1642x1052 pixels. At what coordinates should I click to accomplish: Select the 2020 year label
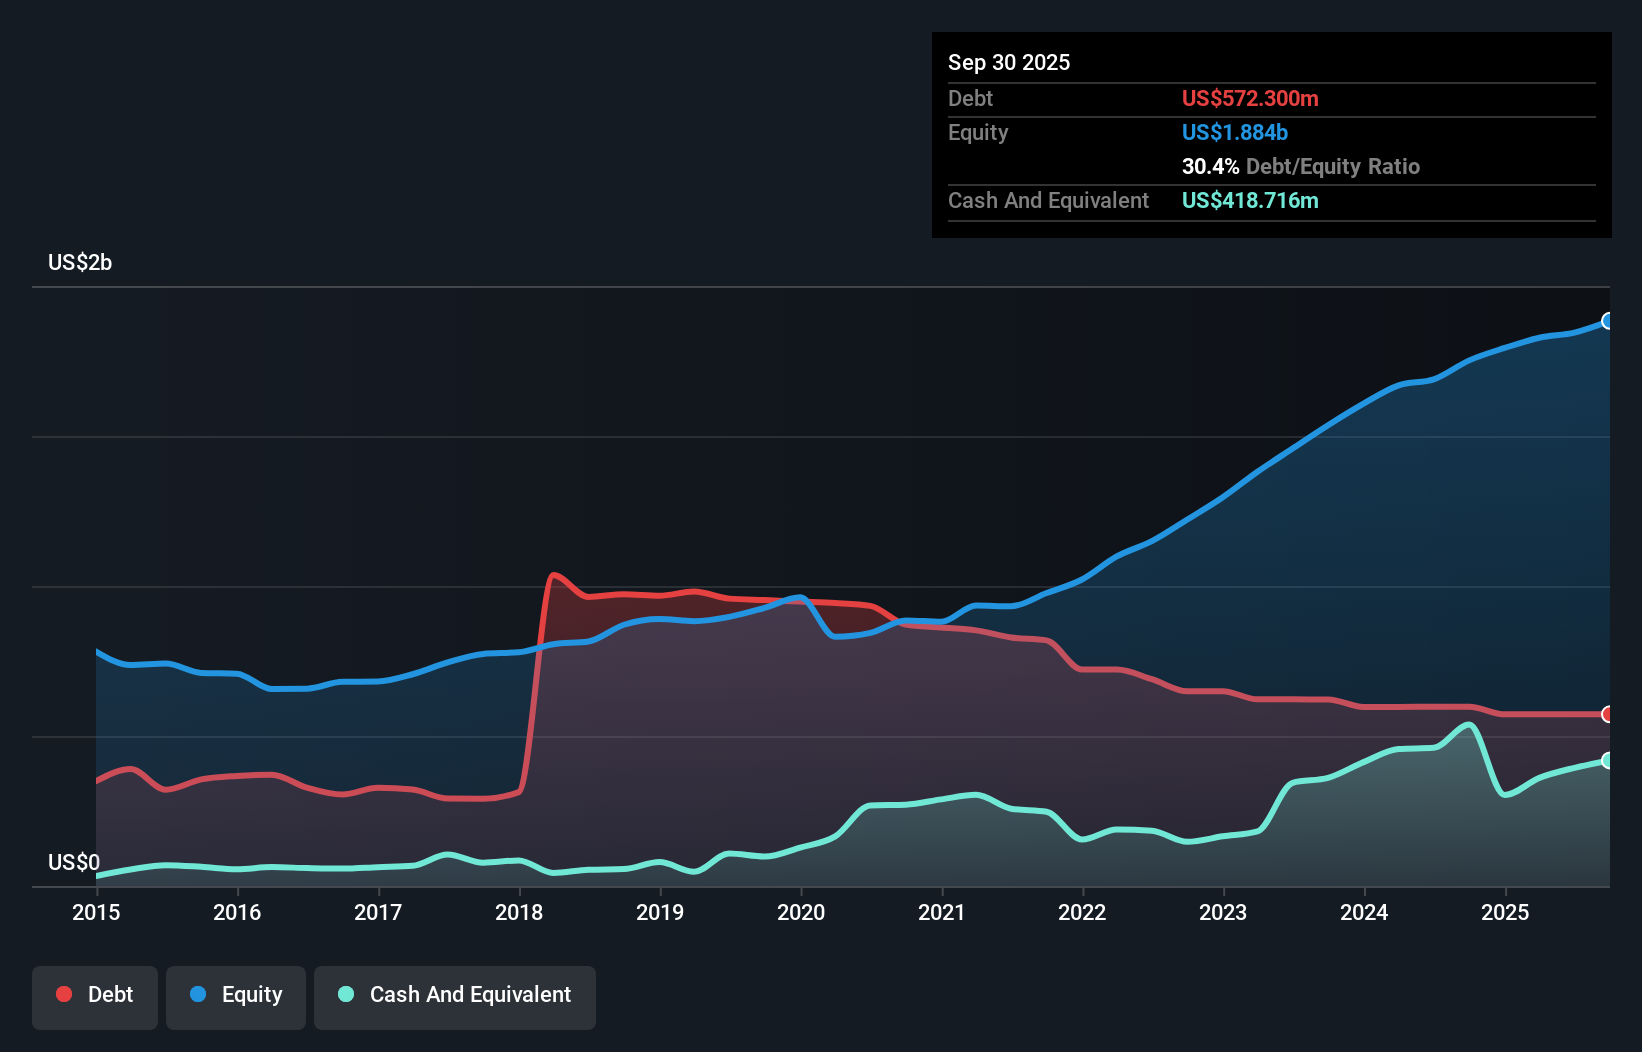(801, 913)
